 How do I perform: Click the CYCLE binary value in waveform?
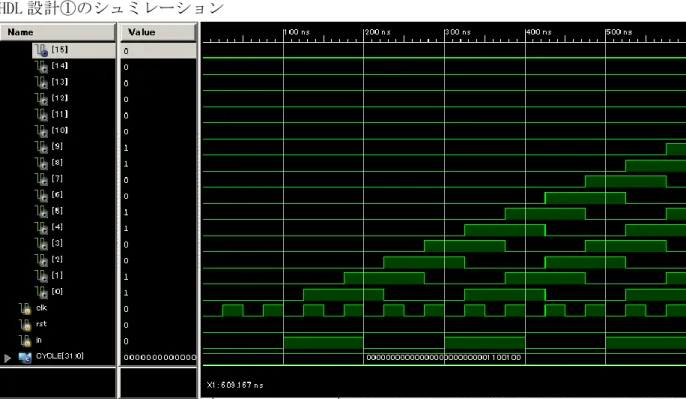click(x=444, y=358)
